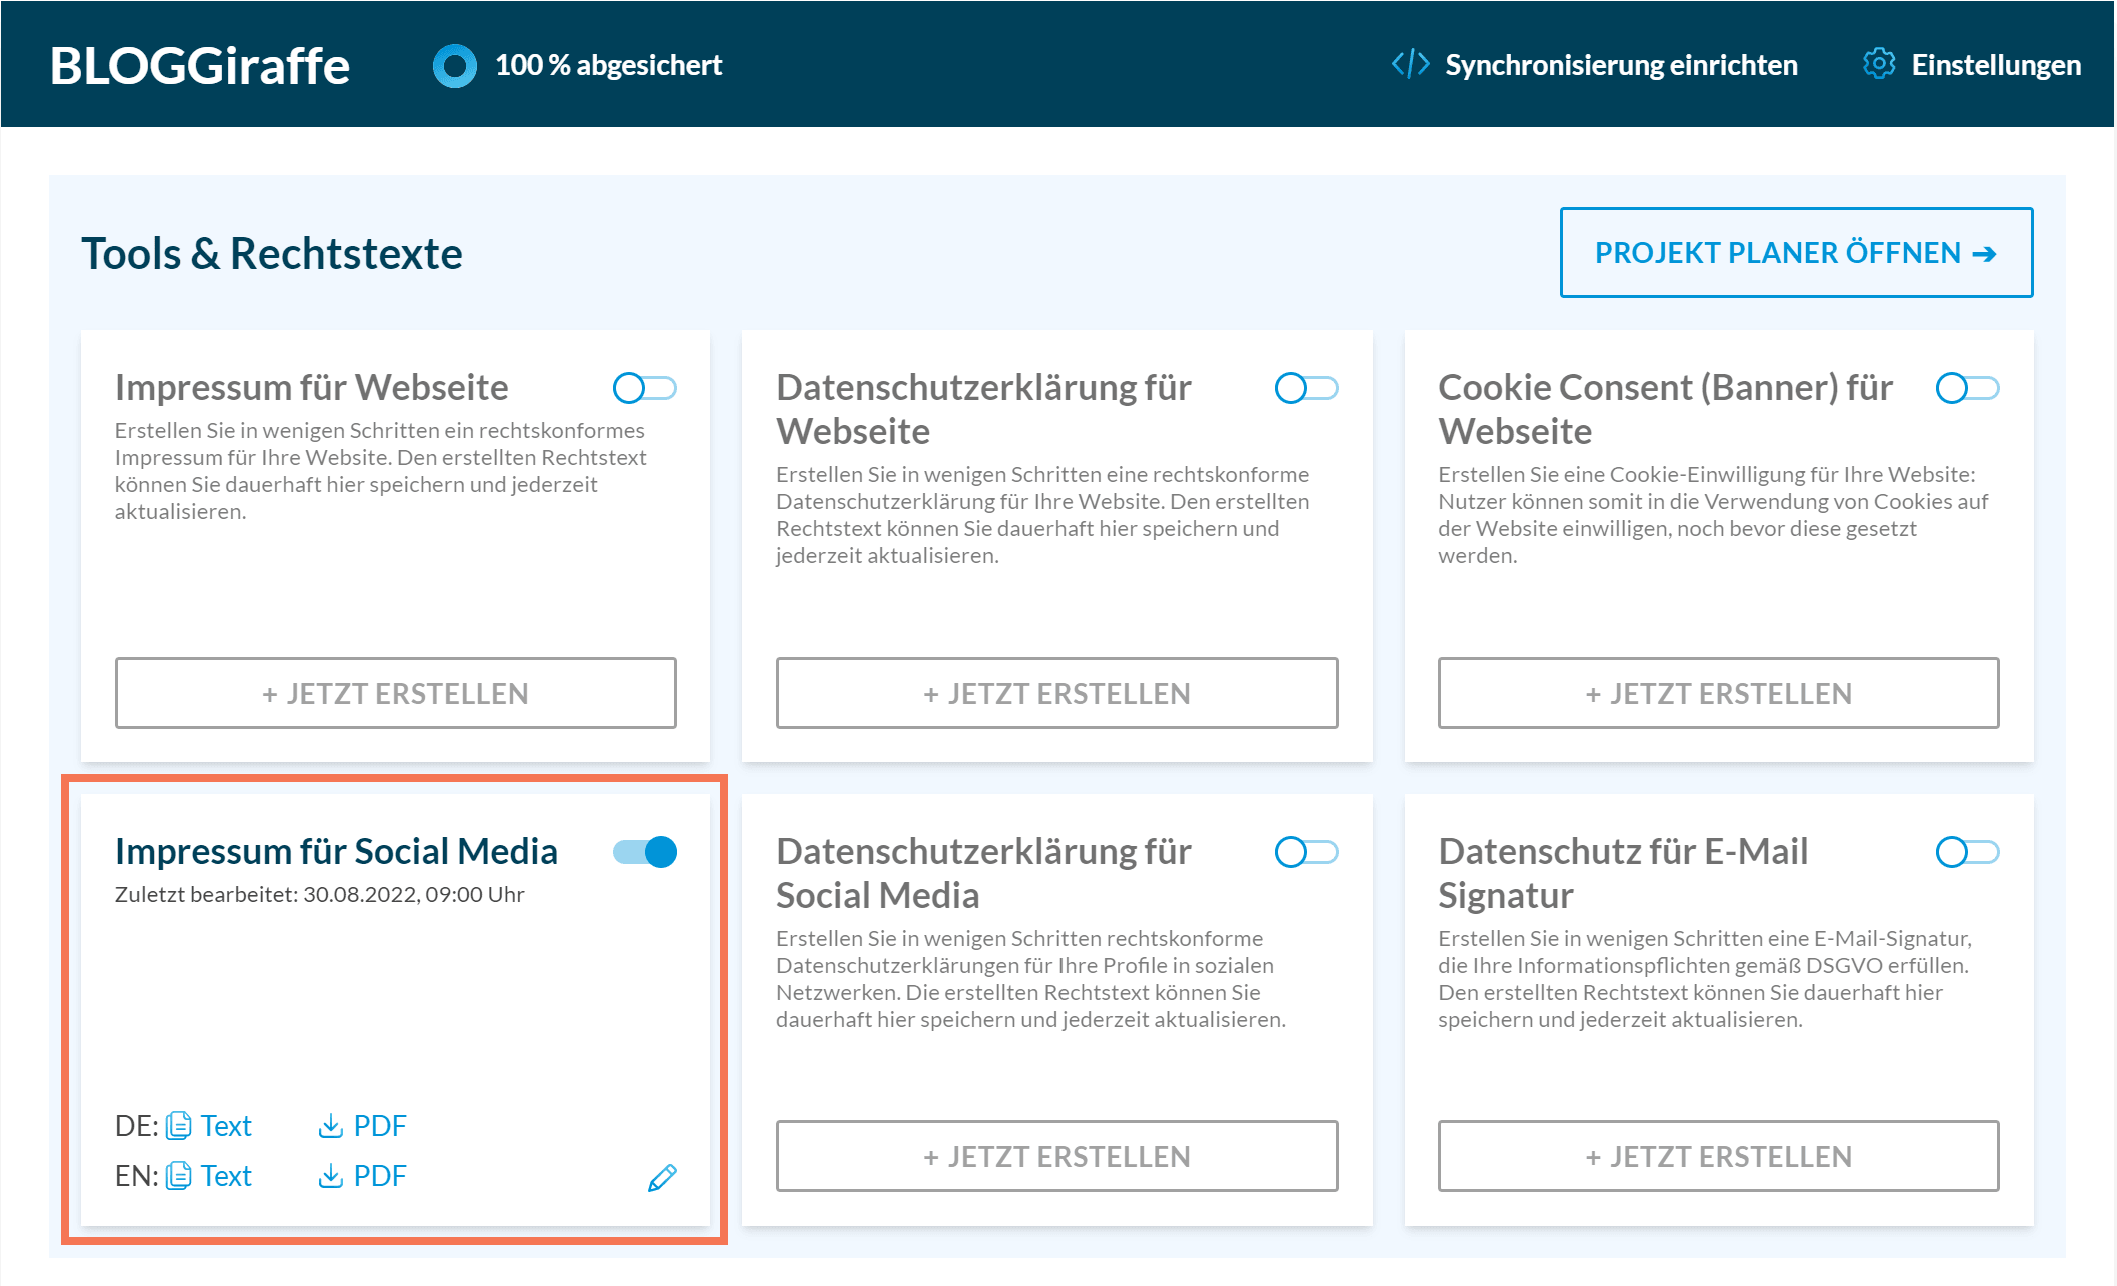Click the Einstellungen gear icon
Image resolution: width=2117 pixels, height=1286 pixels.
click(x=1878, y=64)
